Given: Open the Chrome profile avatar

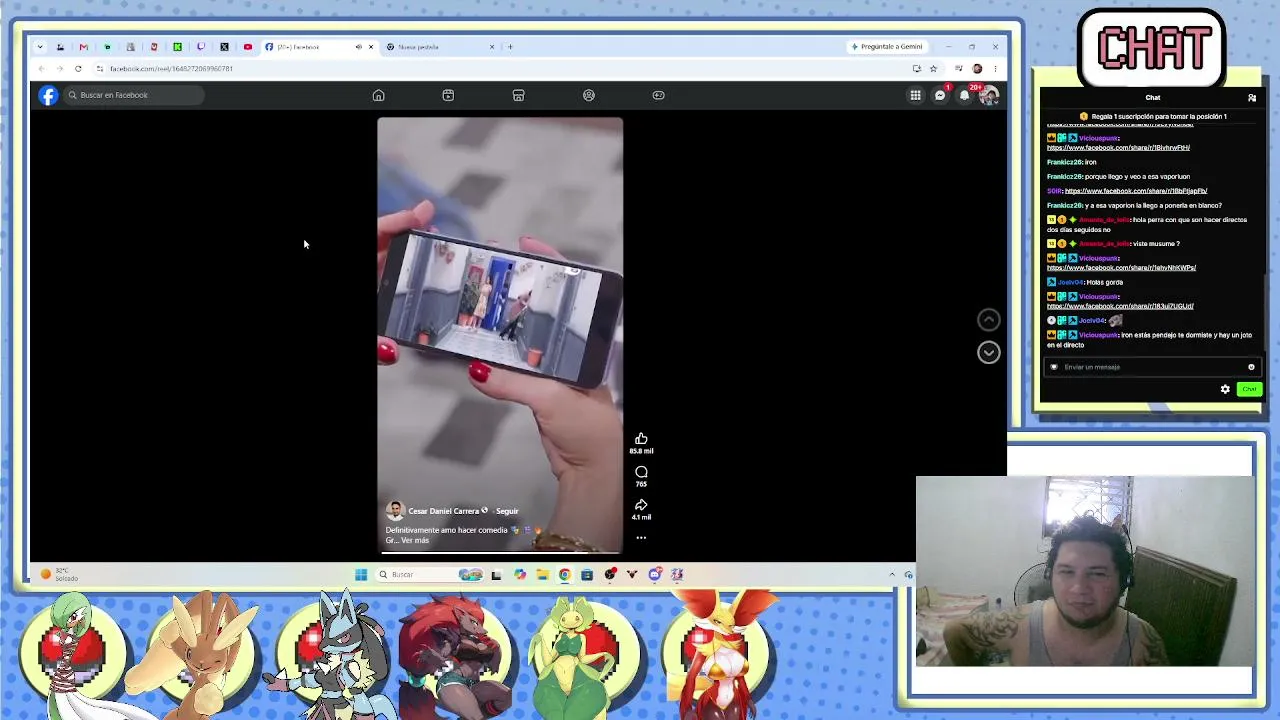Looking at the screenshot, I should pos(977,69).
